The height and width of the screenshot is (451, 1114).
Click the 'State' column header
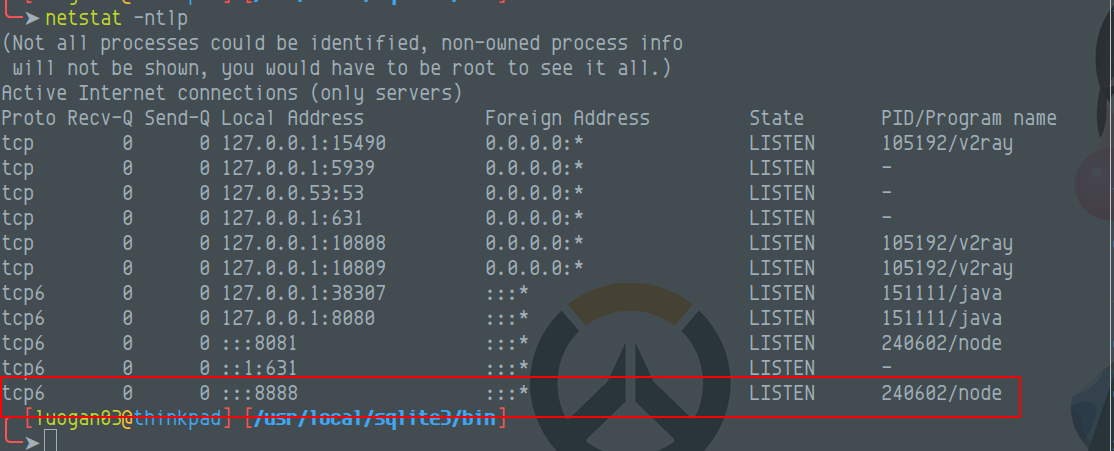(x=777, y=118)
